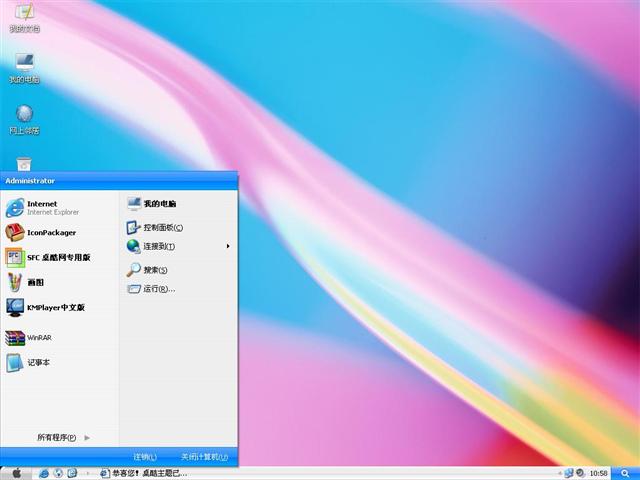Launch WinRAR from start menu
This screenshot has width=640, height=480.
(60, 338)
